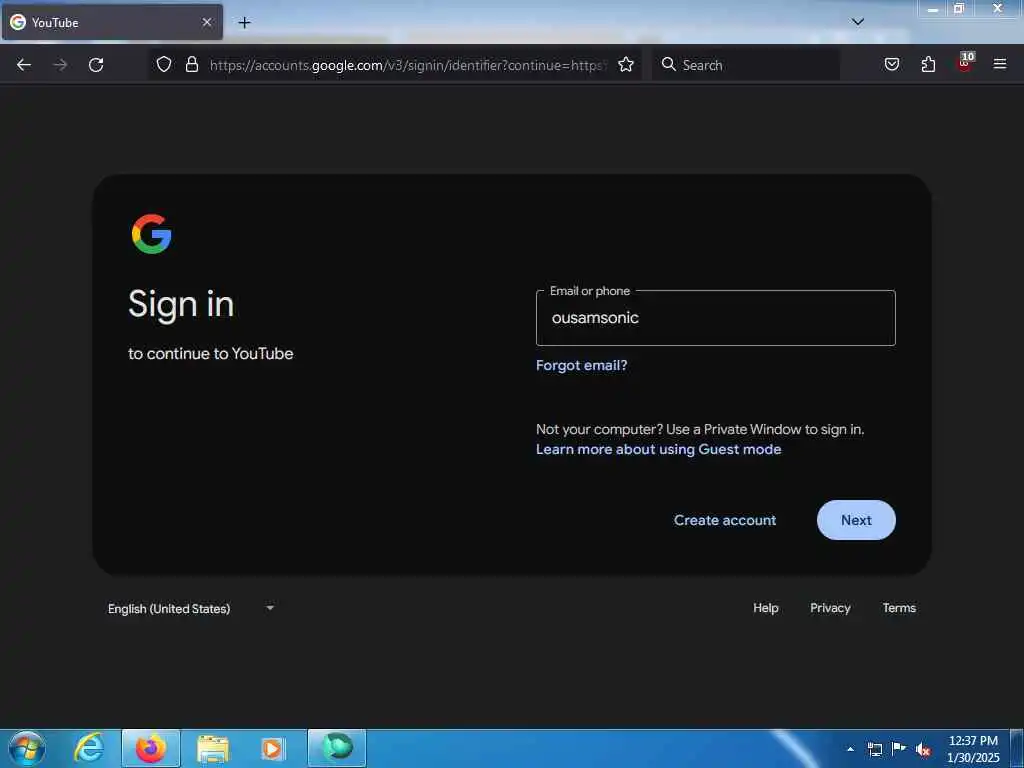Open the Extensions puzzle icon
Image resolution: width=1024 pixels, height=768 pixels.
coord(928,64)
